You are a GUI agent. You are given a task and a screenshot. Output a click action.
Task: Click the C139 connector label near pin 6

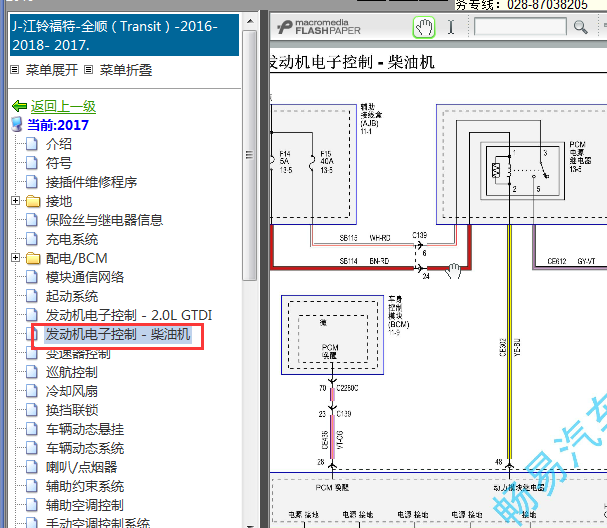[x=419, y=235]
